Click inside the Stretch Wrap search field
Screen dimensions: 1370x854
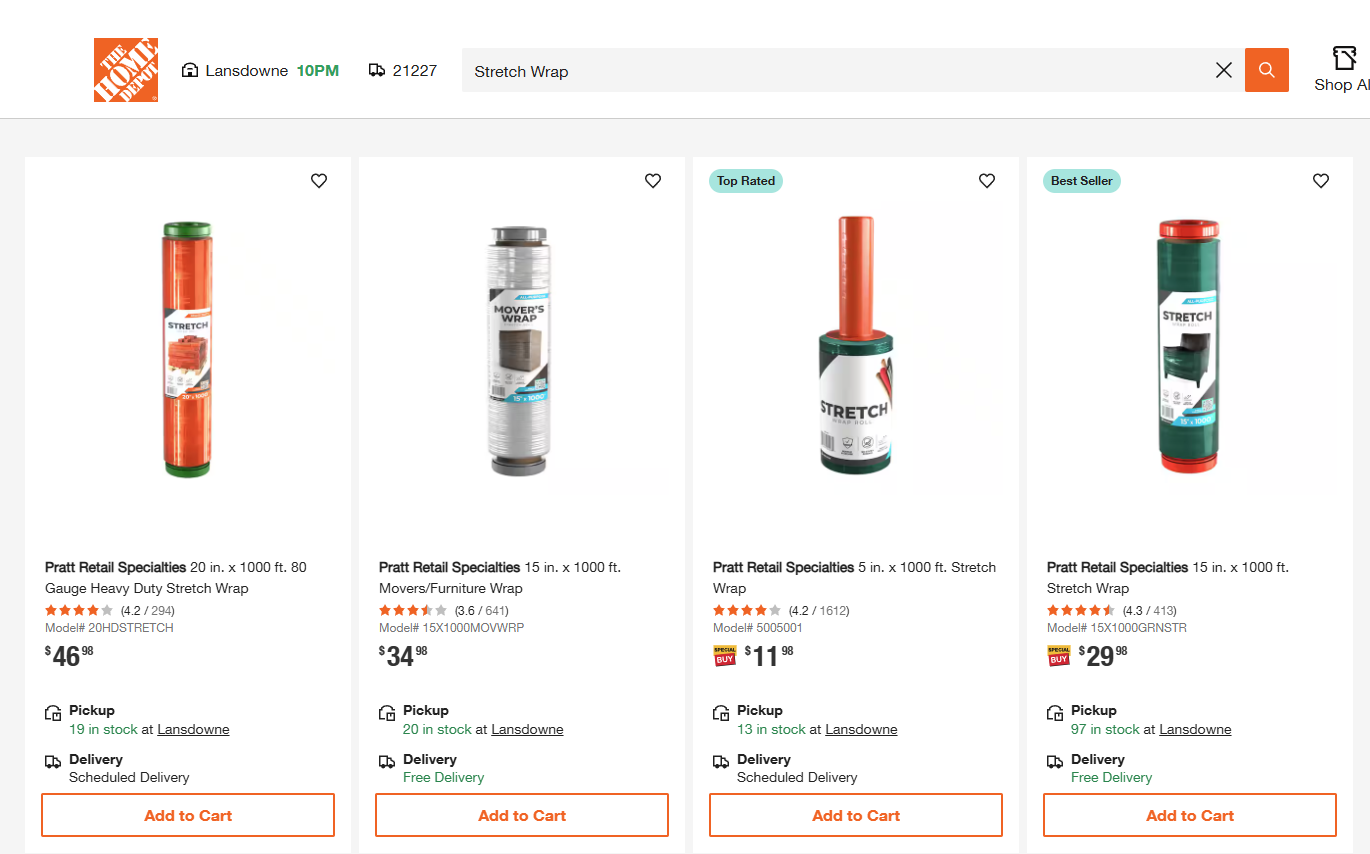pos(830,71)
